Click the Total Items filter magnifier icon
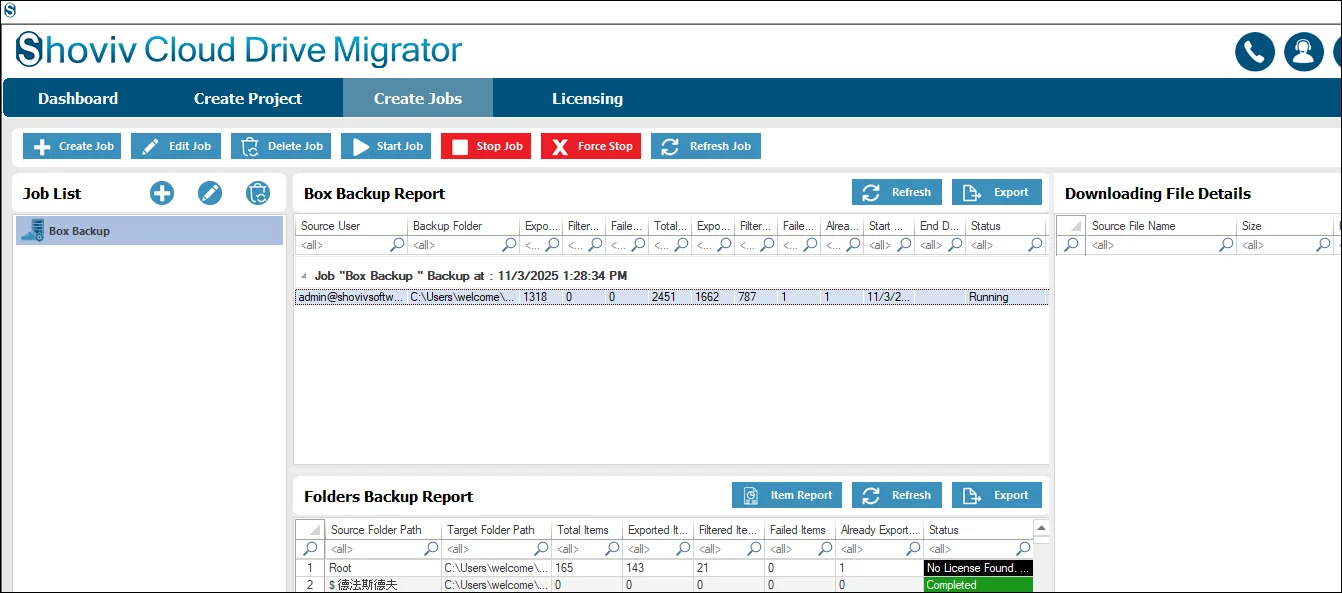Viewport: 1342px width, 593px height. 612,549
